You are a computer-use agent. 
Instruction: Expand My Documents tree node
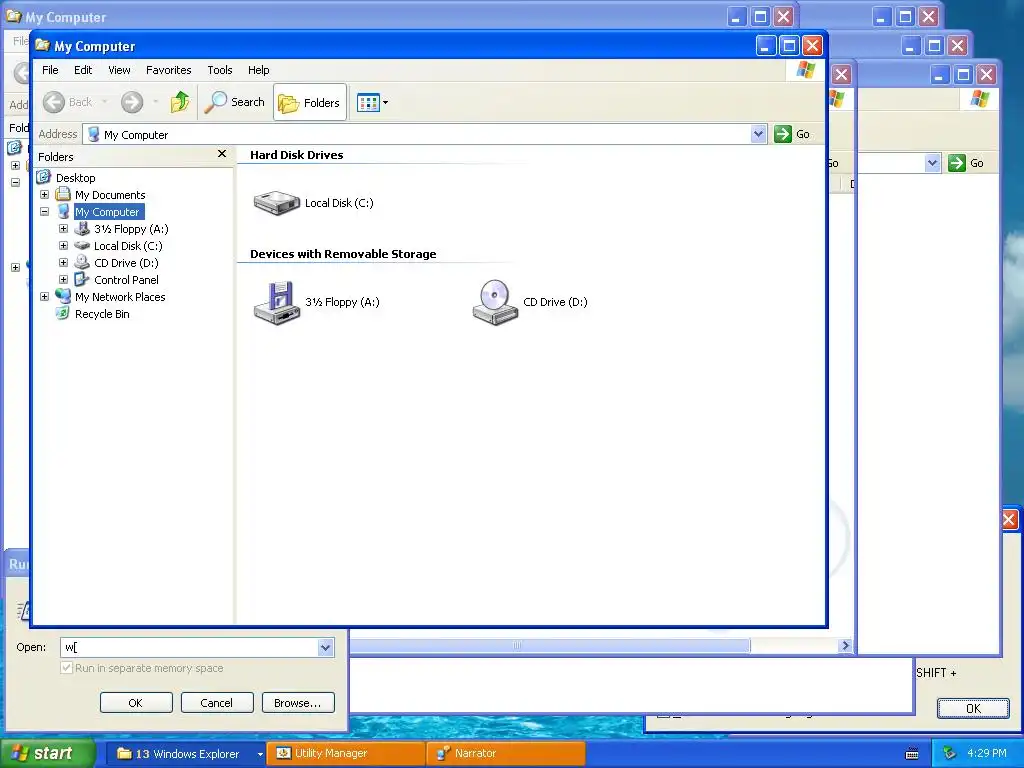tap(44, 195)
